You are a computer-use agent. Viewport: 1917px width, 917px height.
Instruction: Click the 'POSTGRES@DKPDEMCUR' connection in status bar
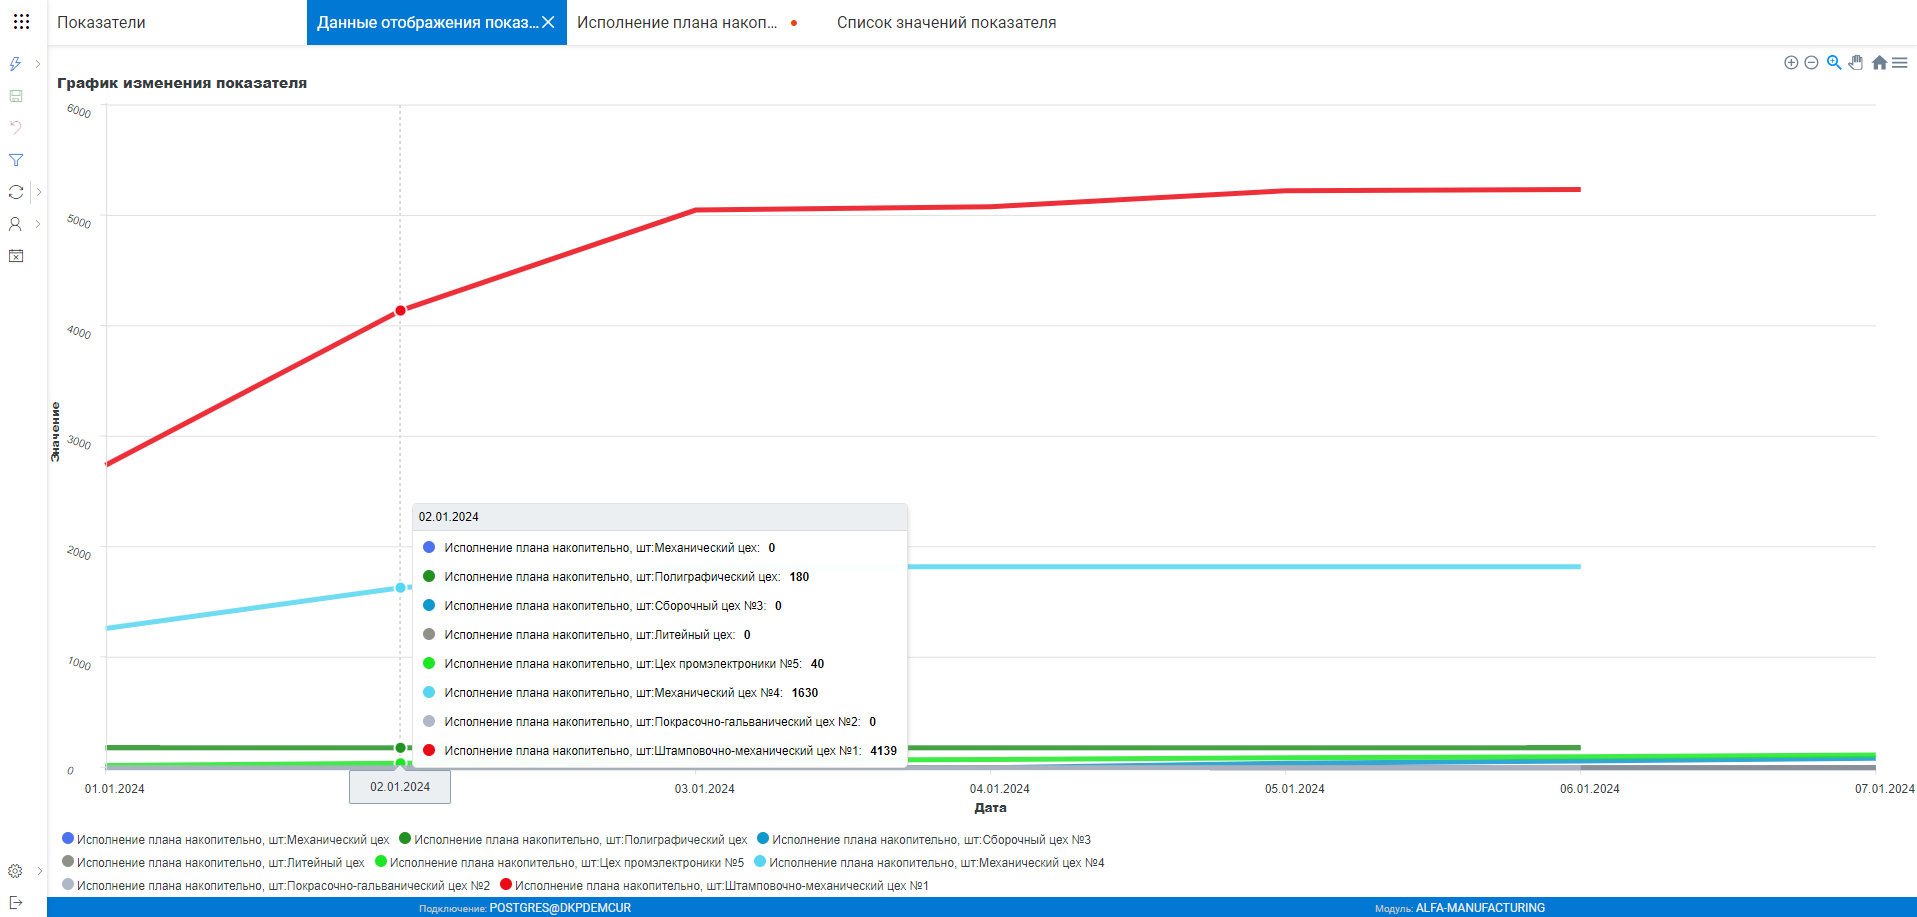pos(560,908)
